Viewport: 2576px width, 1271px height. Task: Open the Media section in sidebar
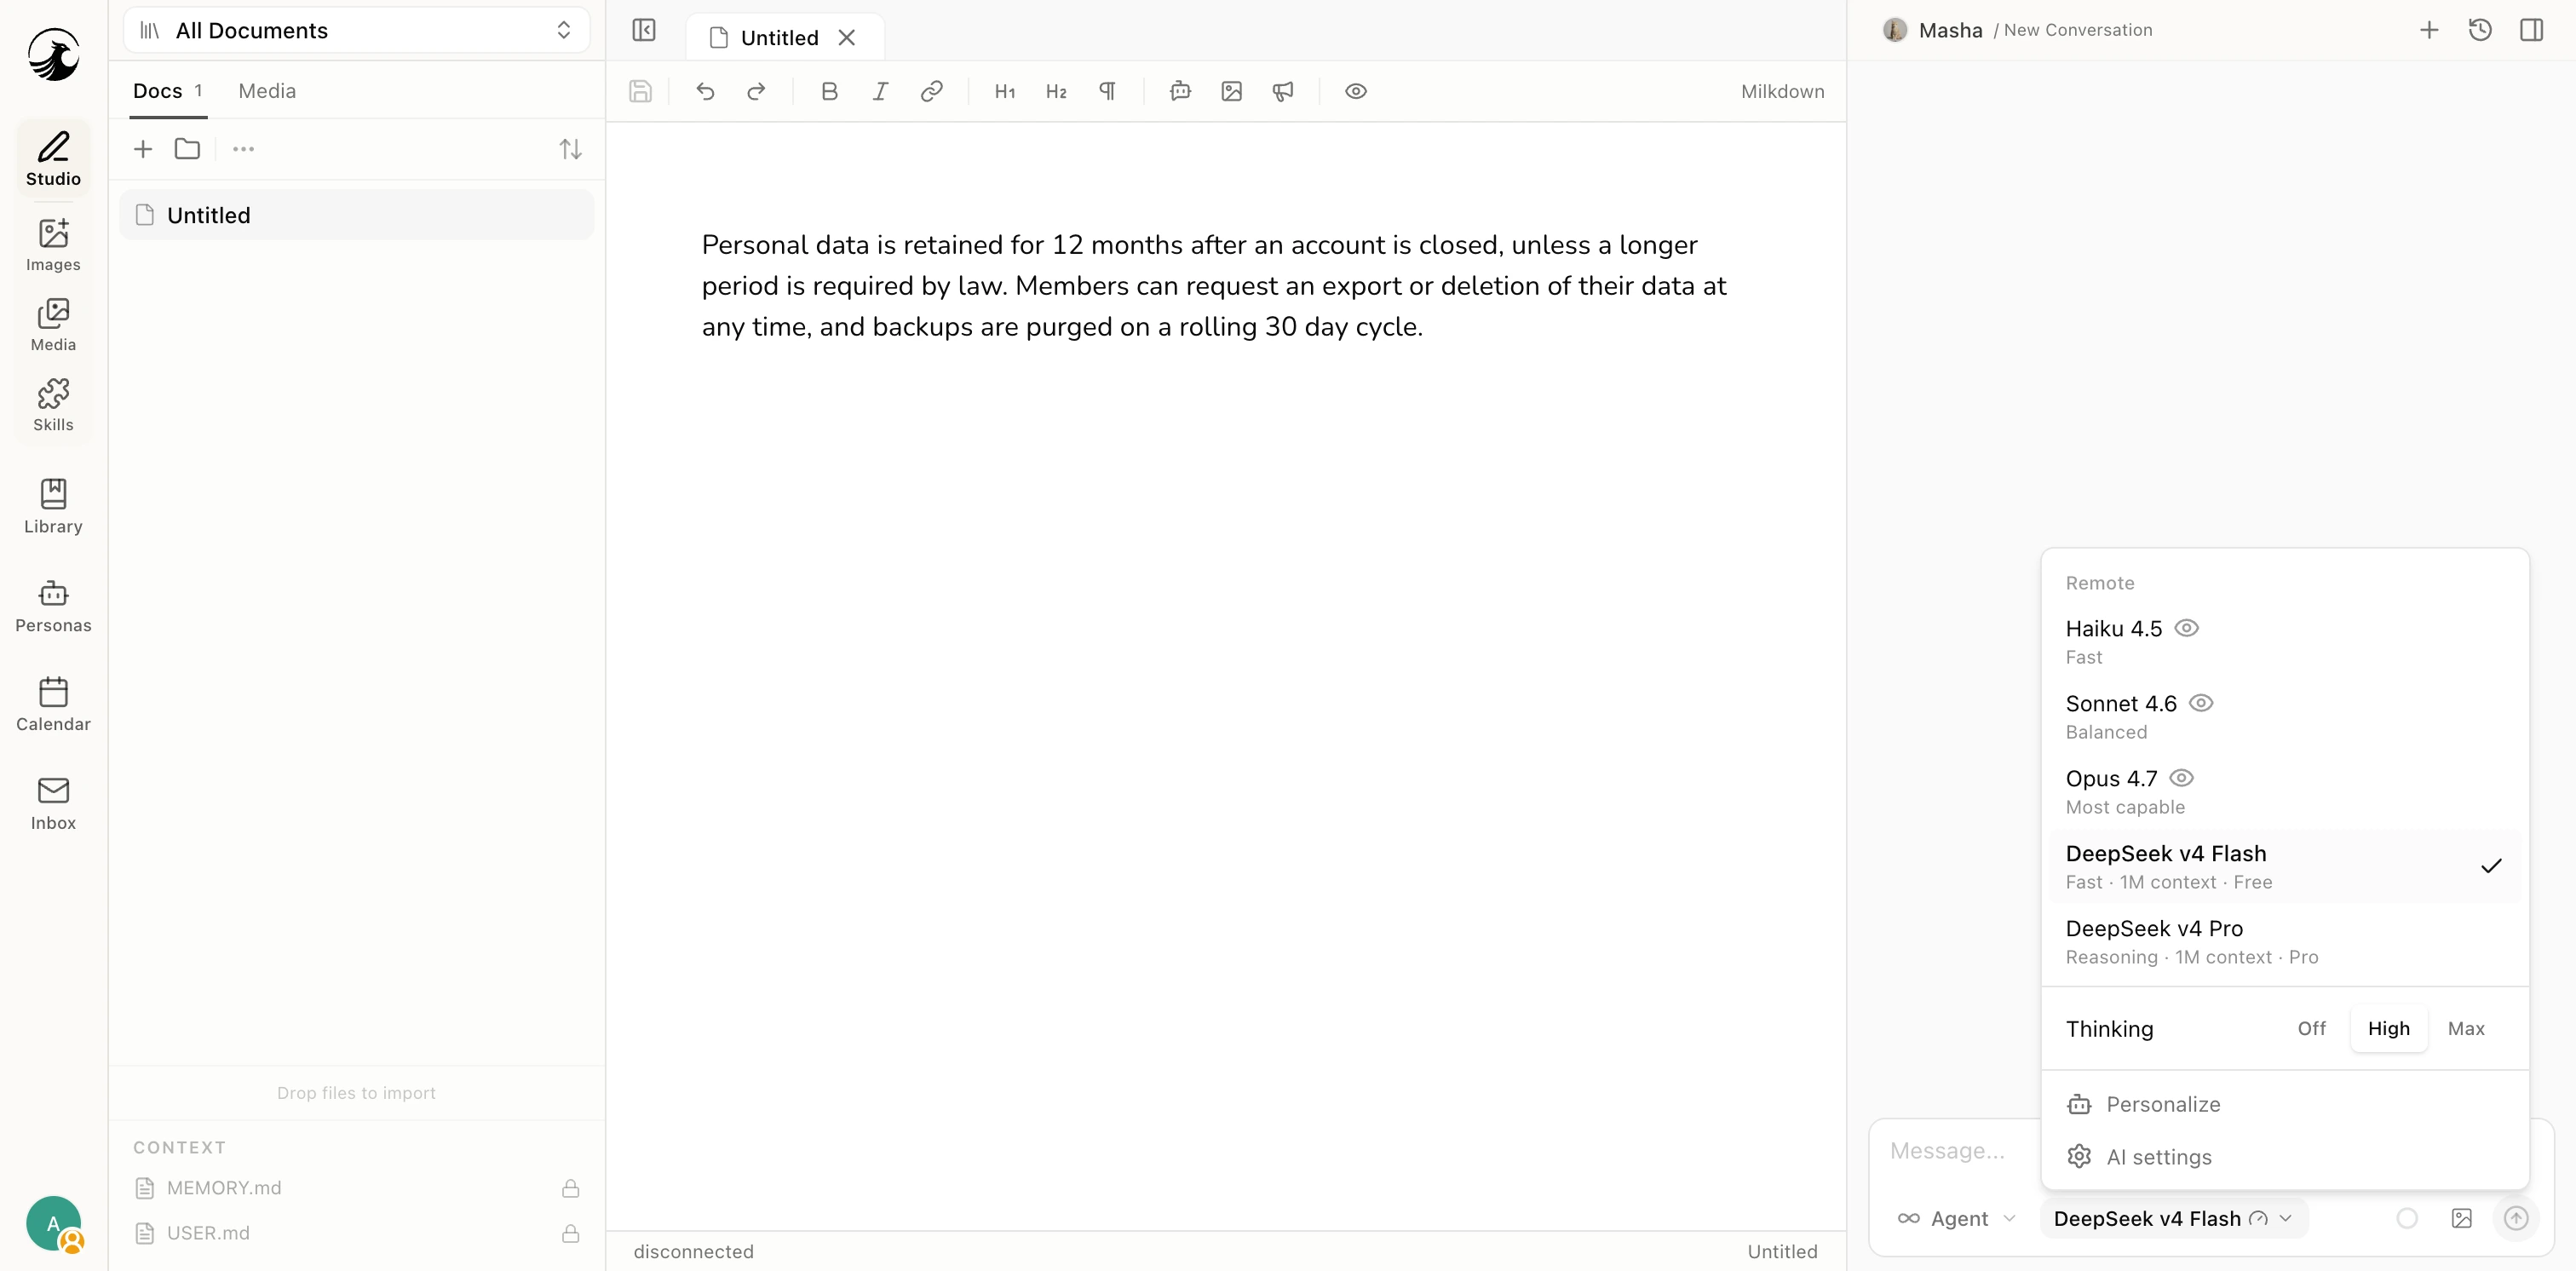click(x=53, y=325)
